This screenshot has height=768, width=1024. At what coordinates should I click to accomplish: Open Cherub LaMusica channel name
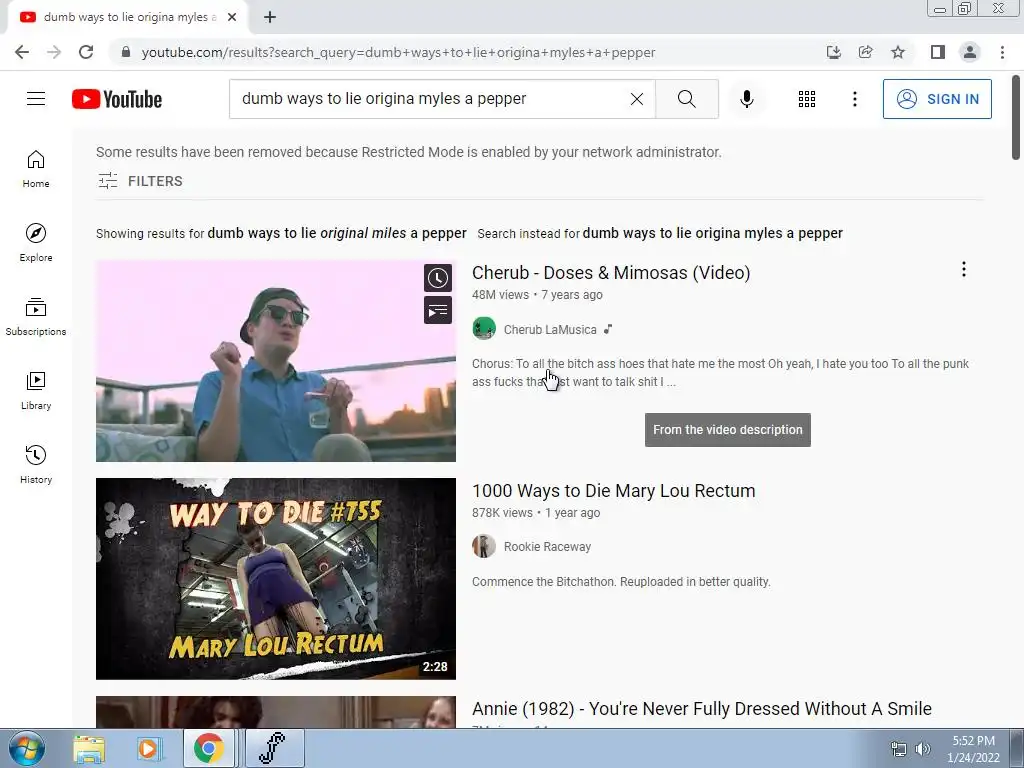click(550, 330)
